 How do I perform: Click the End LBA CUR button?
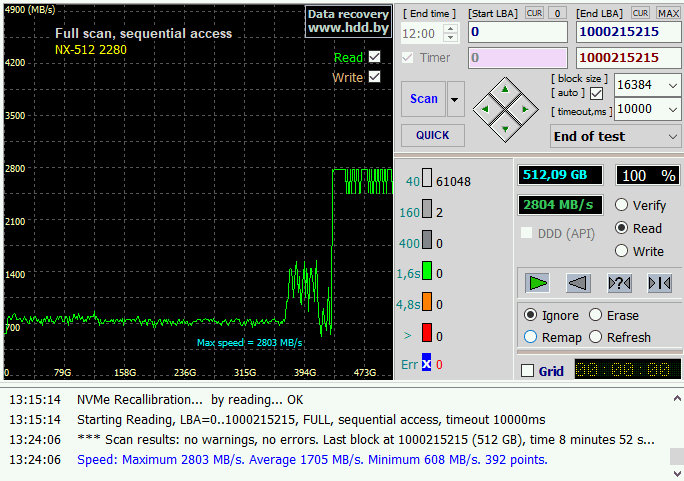(640, 13)
